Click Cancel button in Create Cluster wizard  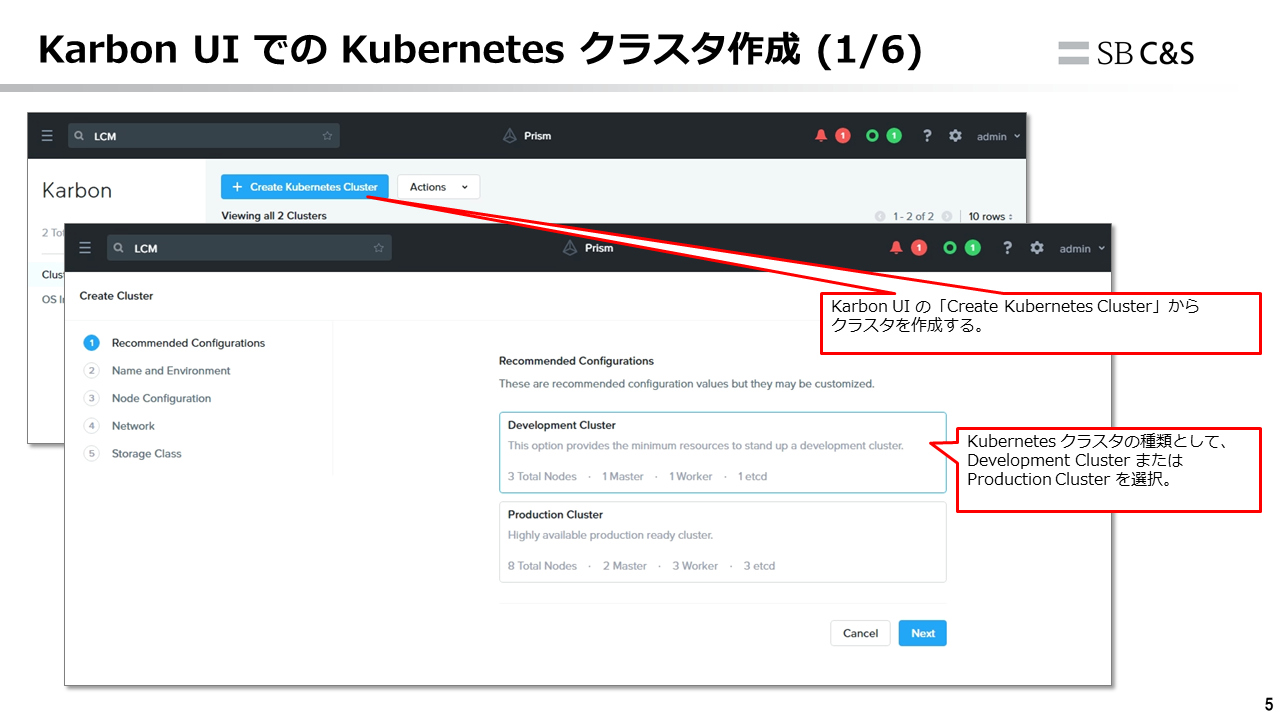click(x=860, y=633)
